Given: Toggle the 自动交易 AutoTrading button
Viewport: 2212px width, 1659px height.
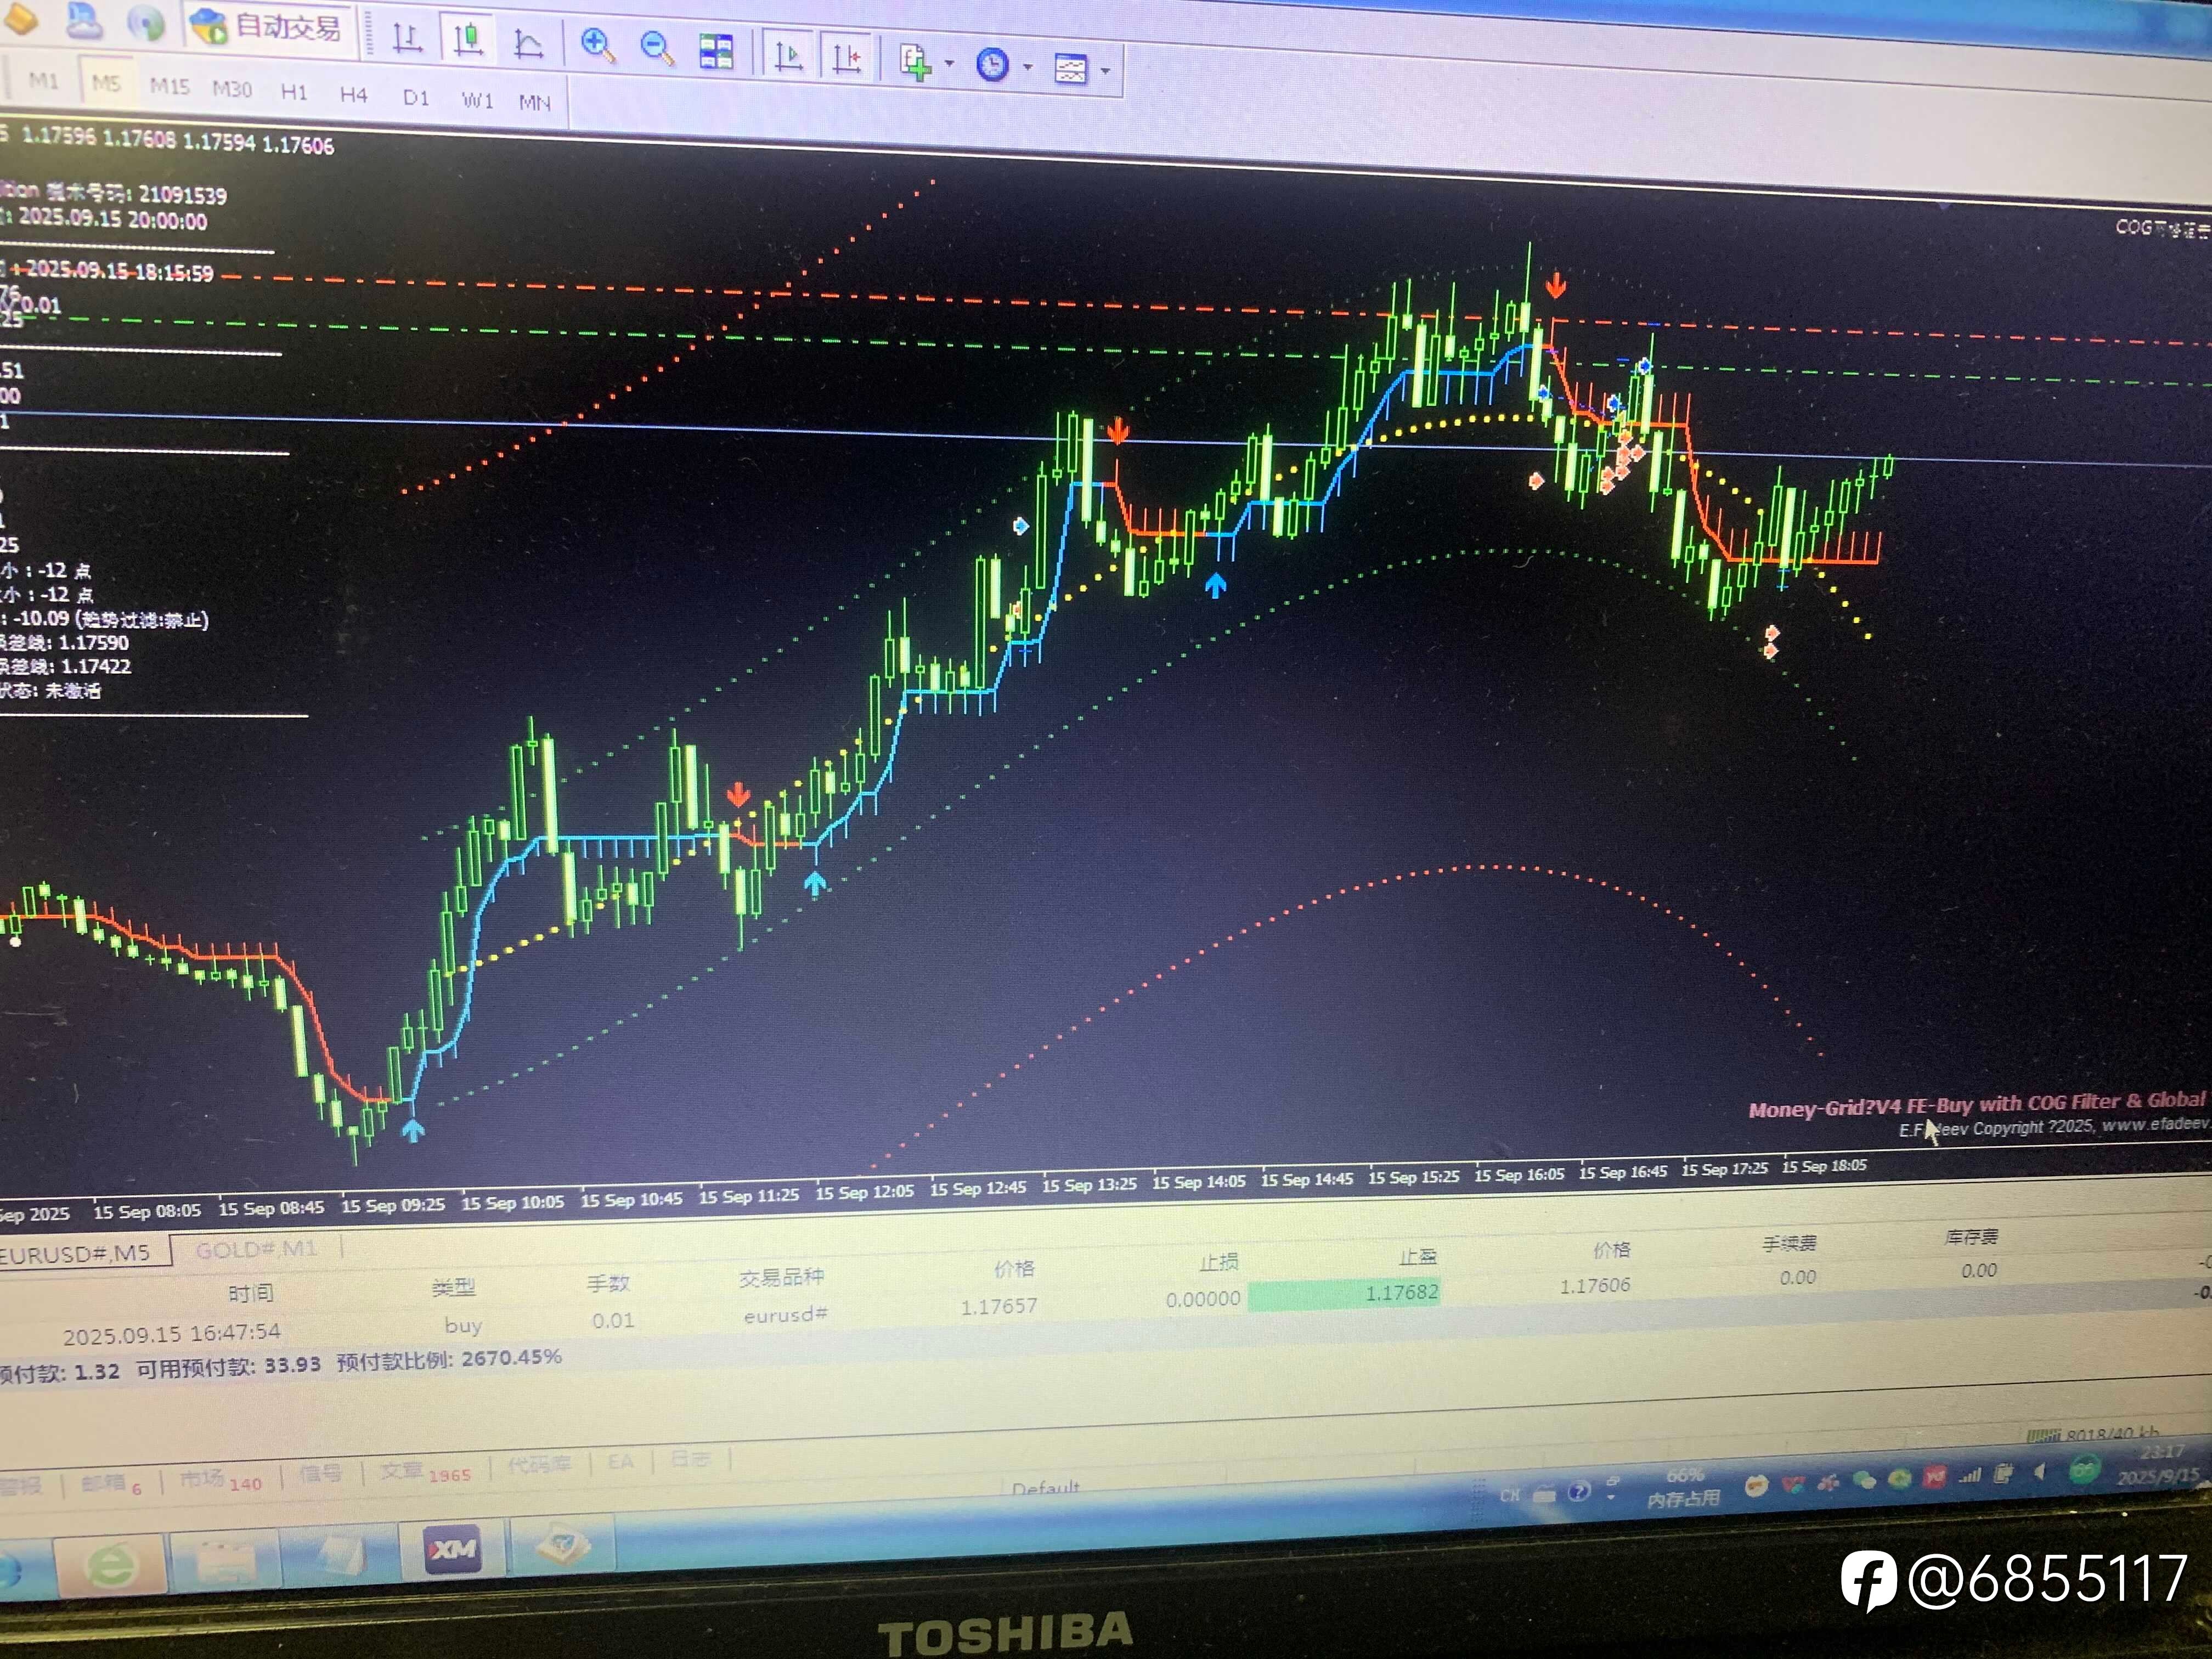Looking at the screenshot, I should (267, 26).
